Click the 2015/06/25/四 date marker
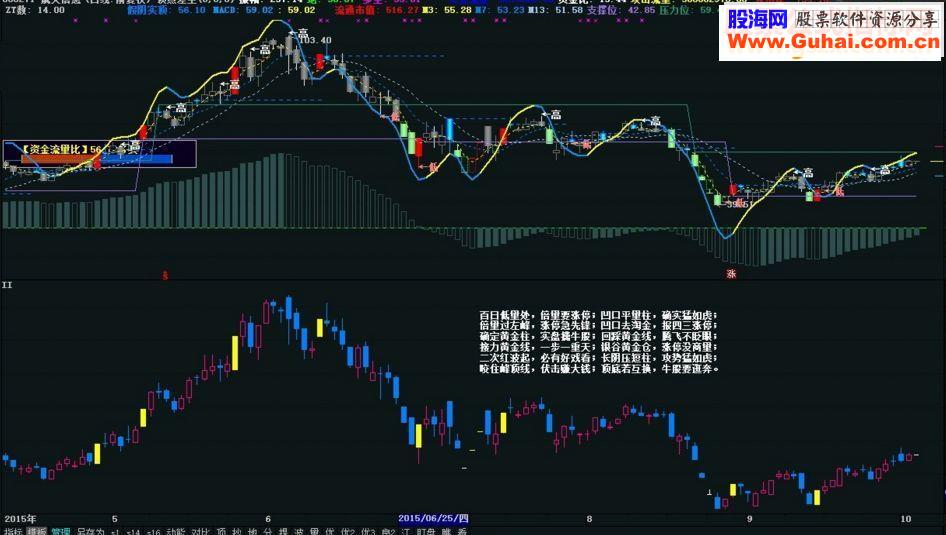 pos(433,518)
